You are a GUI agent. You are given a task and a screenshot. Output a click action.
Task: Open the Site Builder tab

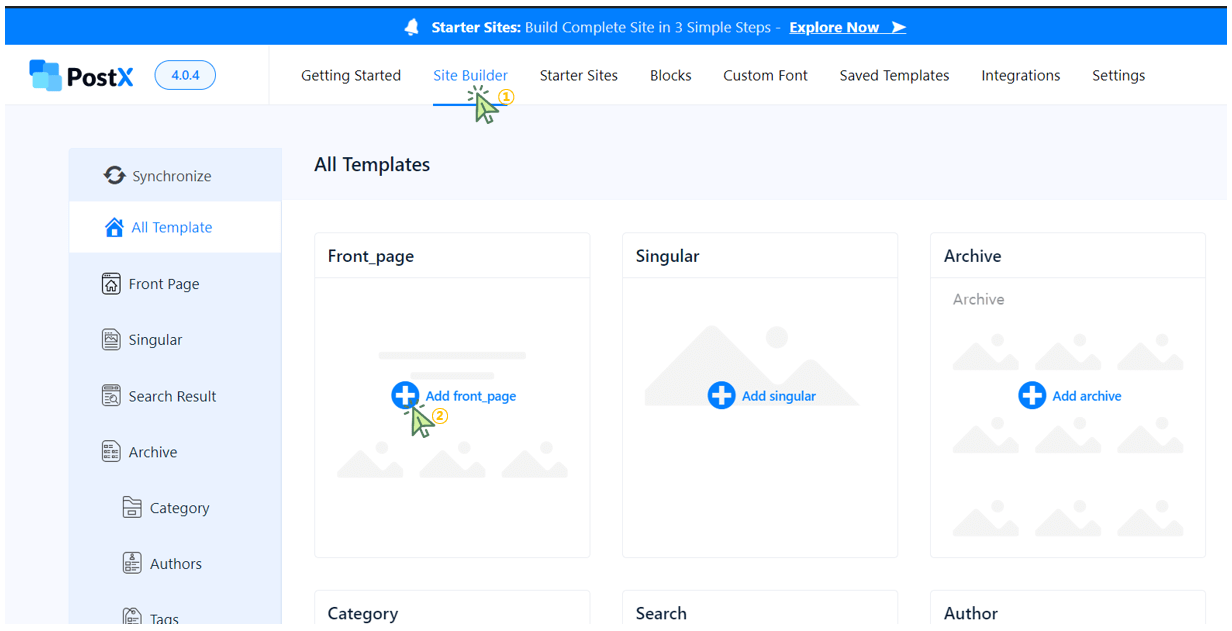(x=470, y=75)
